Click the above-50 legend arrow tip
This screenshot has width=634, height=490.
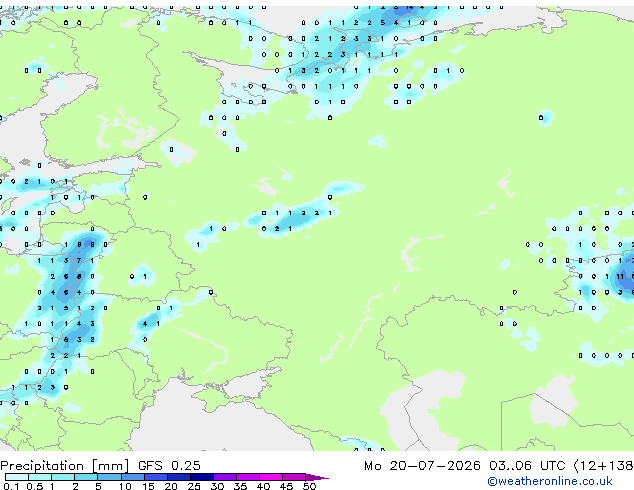coord(317,477)
